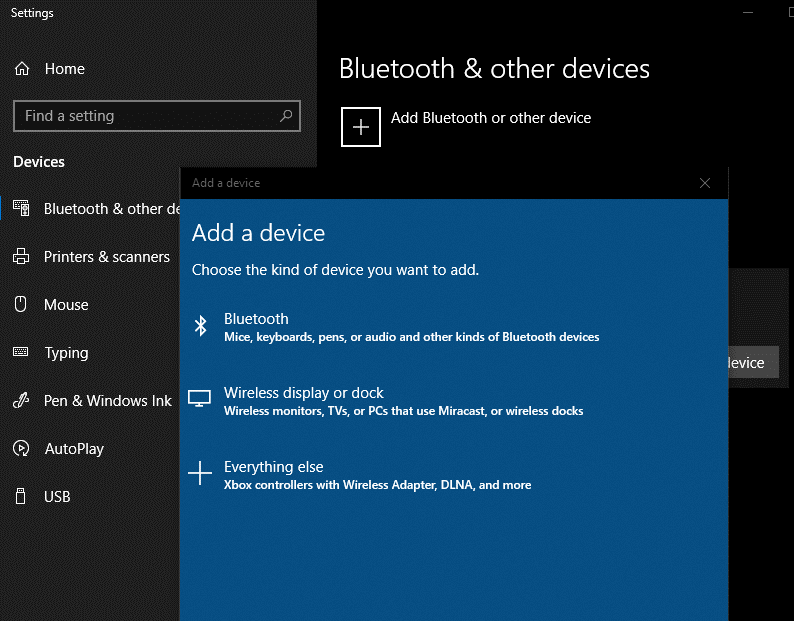Click the Bluetooth symbol icon in dialog
794x621 pixels.
pyautogui.click(x=201, y=326)
